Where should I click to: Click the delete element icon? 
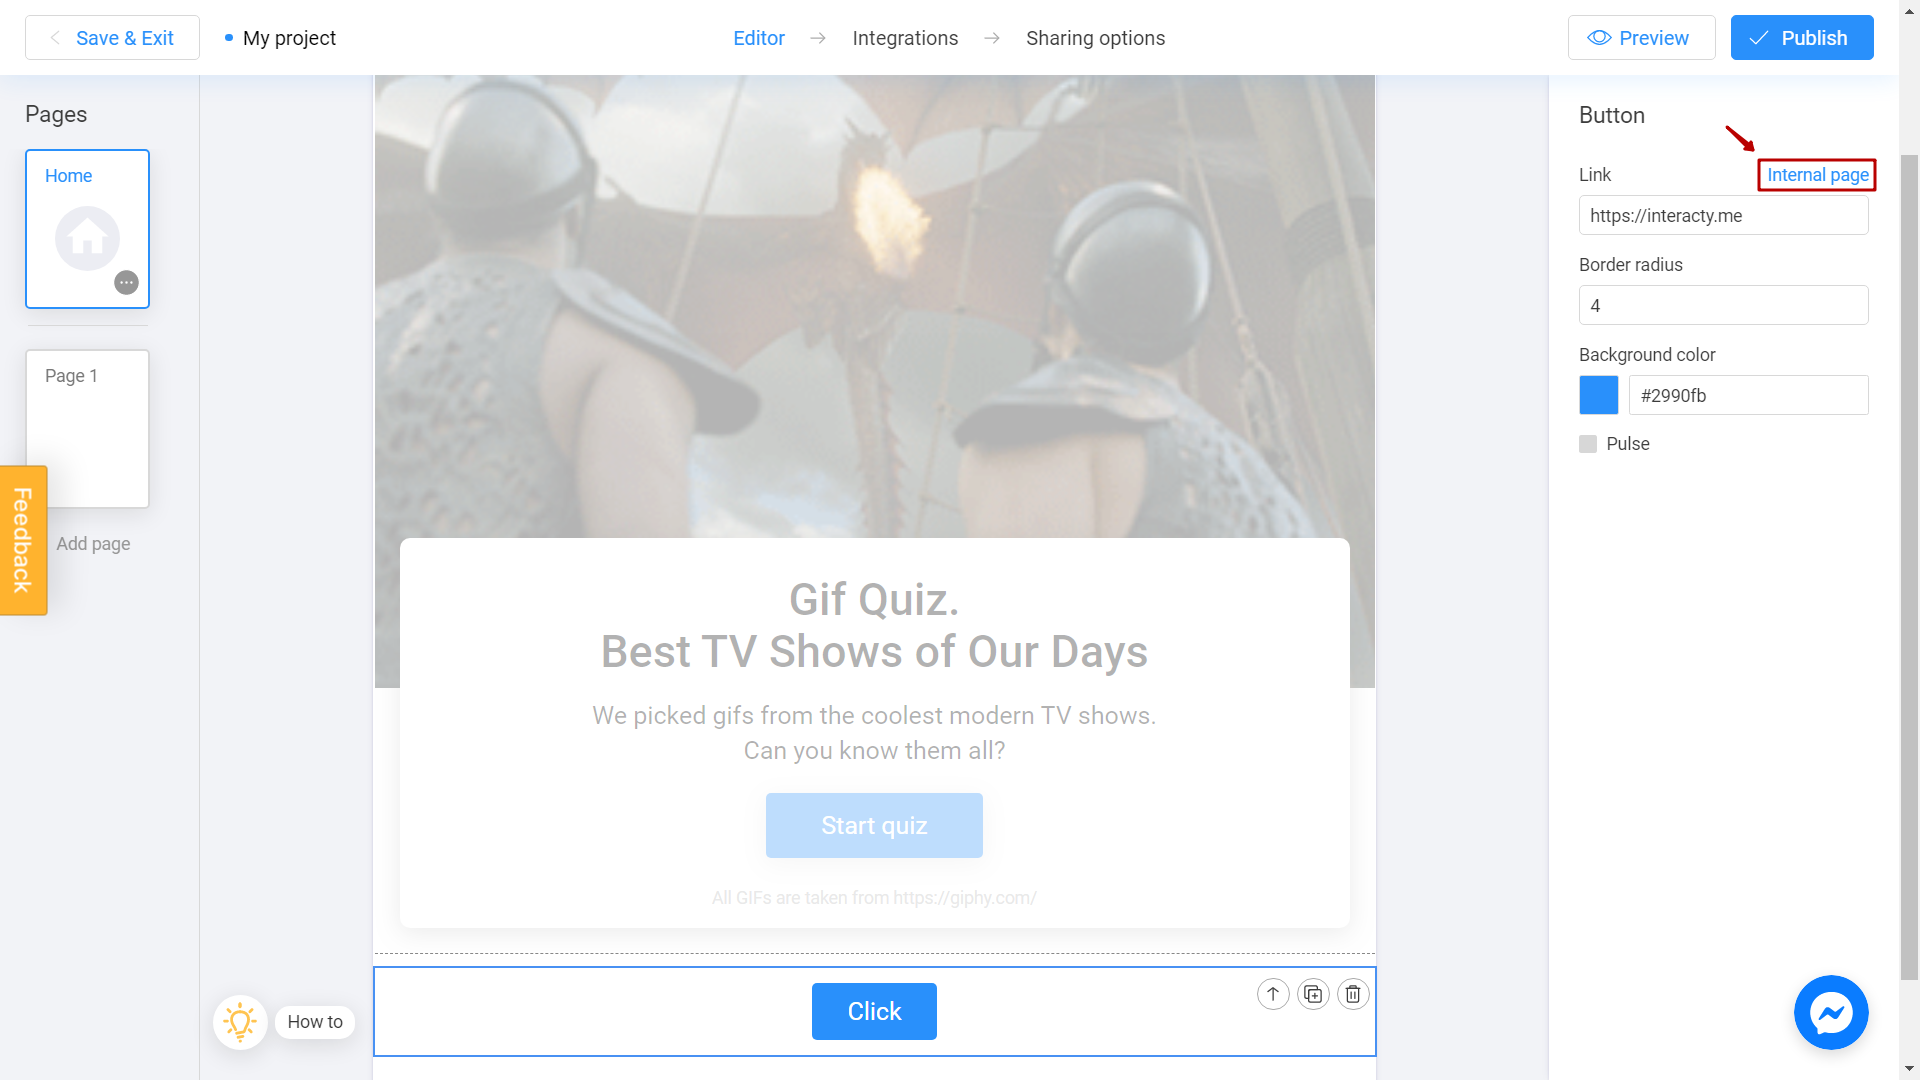click(1353, 994)
